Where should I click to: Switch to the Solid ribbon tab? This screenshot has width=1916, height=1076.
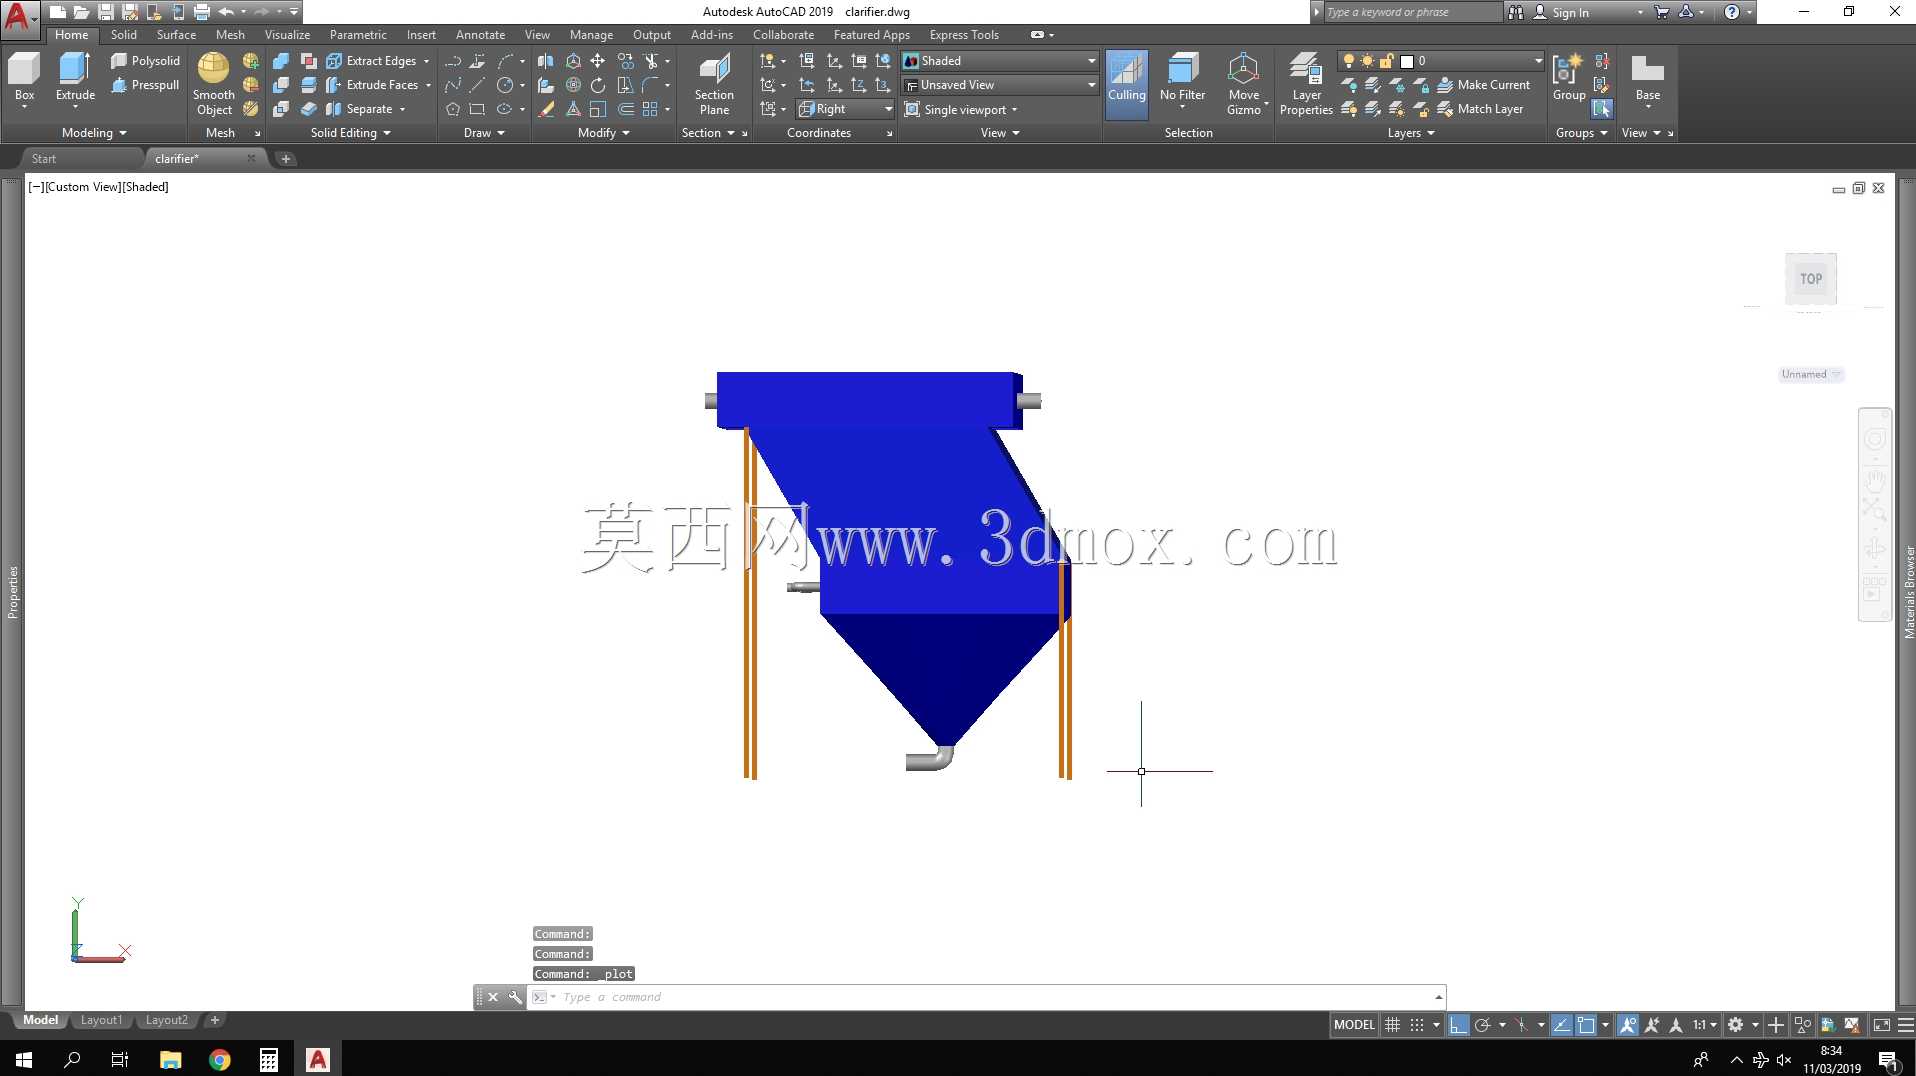click(124, 35)
